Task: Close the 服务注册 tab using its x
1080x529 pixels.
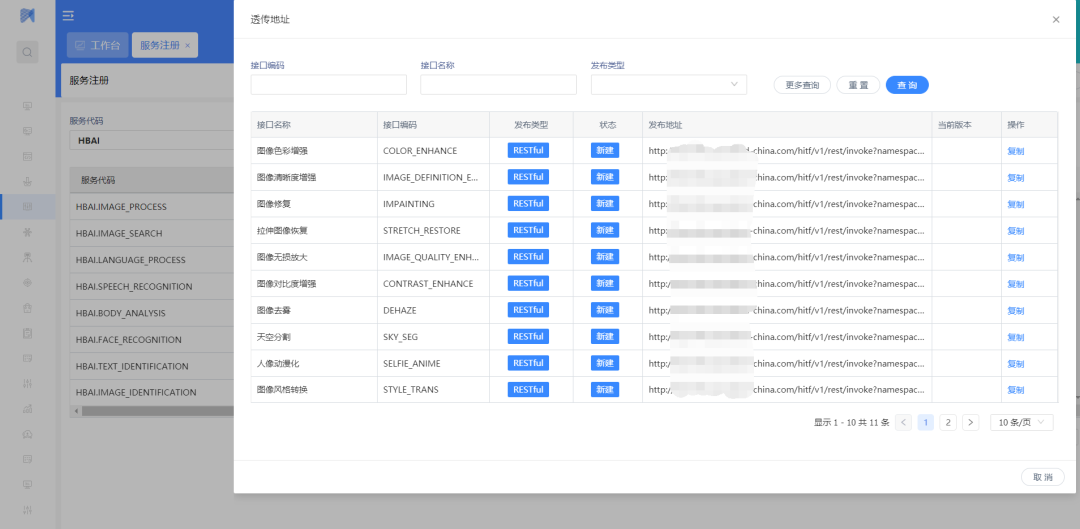Action: pos(188,45)
